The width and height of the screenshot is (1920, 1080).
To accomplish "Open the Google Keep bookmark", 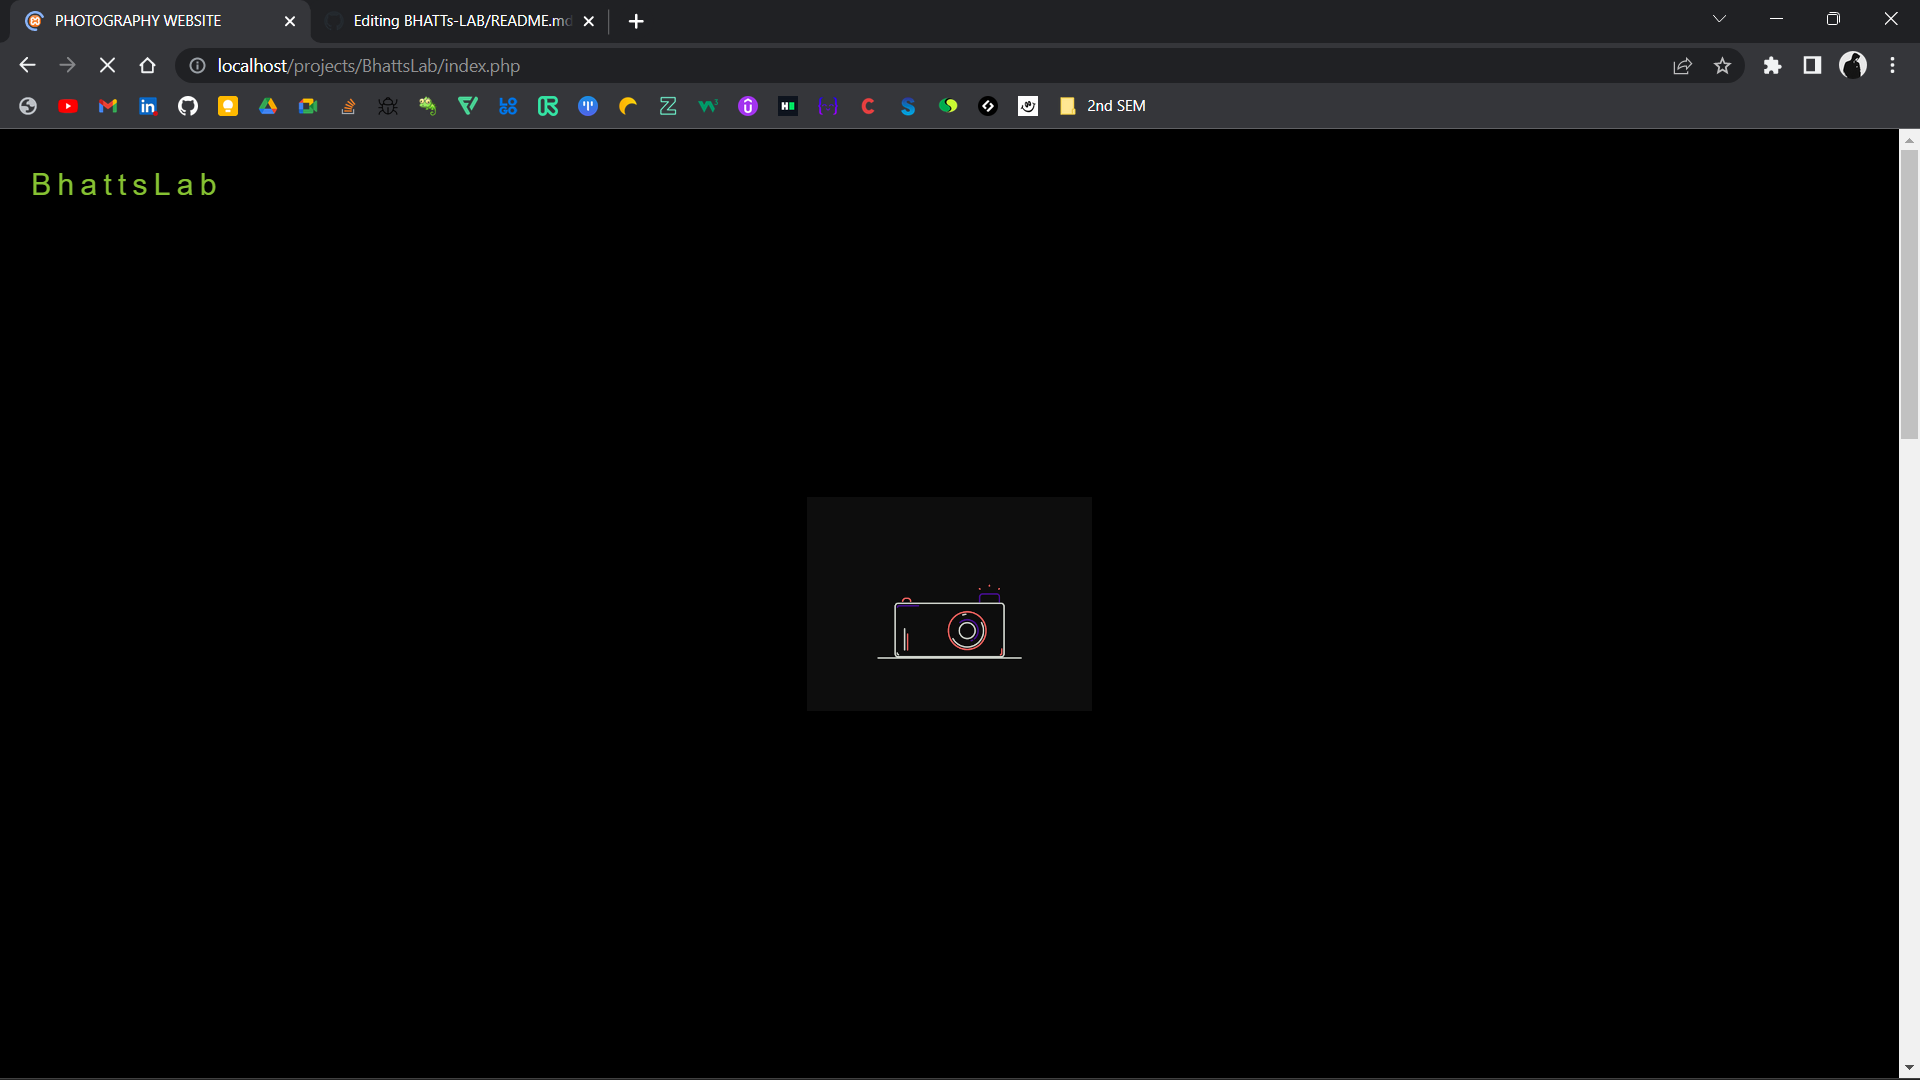I will 228,106.
